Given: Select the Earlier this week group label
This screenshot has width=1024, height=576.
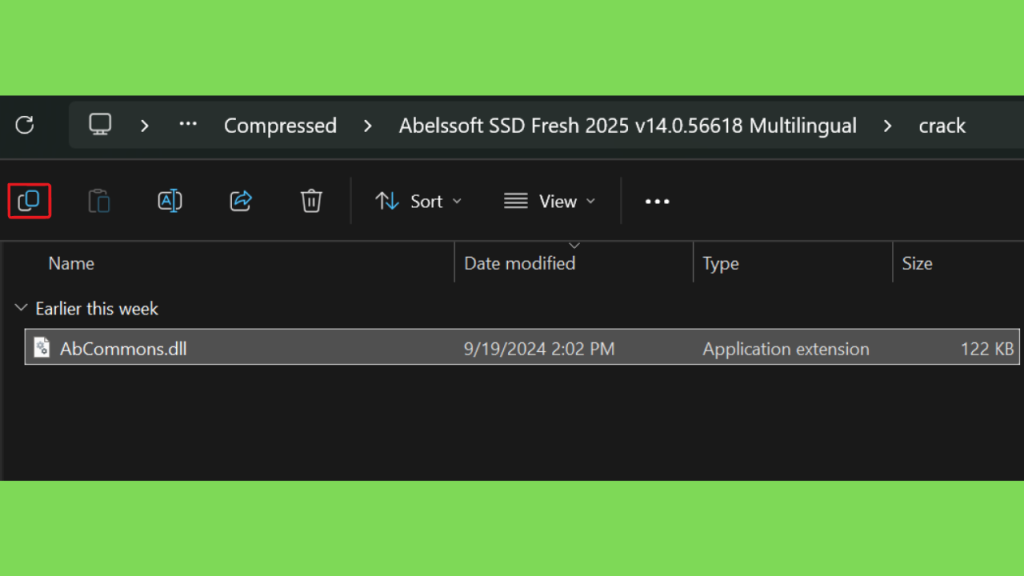Looking at the screenshot, I should click(x=97, y=308).
